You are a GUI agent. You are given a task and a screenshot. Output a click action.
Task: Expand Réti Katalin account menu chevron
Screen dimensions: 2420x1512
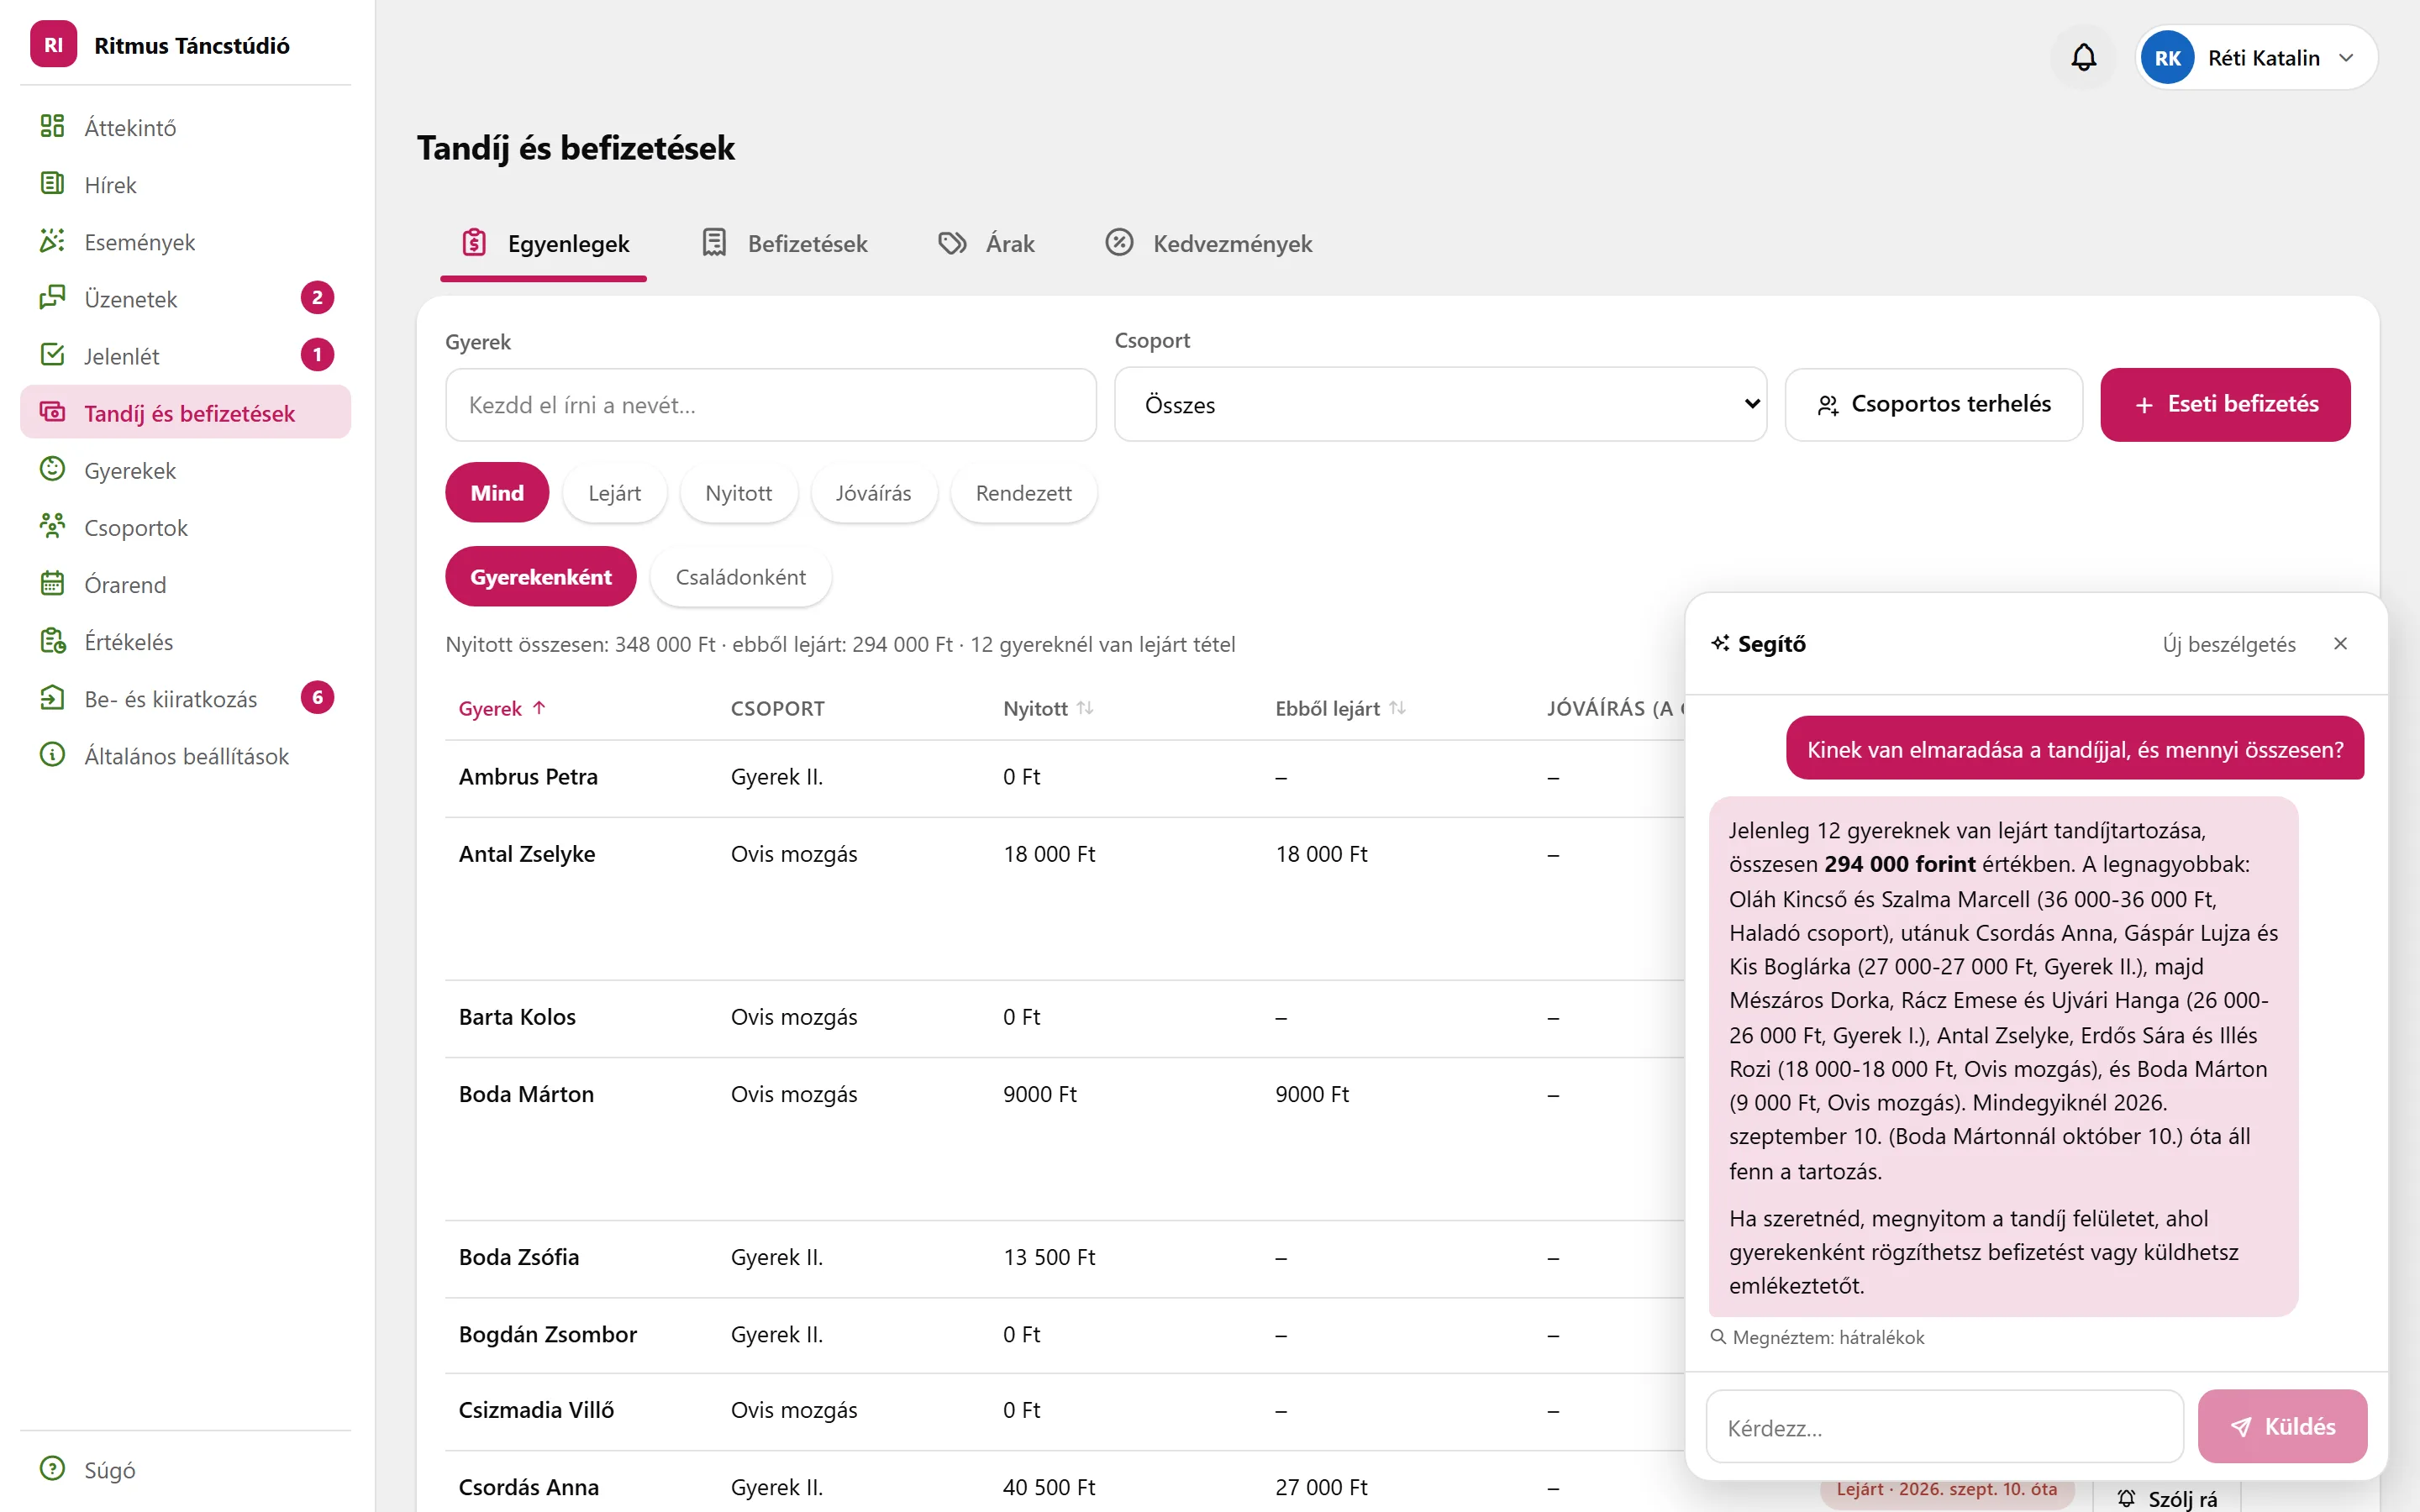(x=2346, y=58)
